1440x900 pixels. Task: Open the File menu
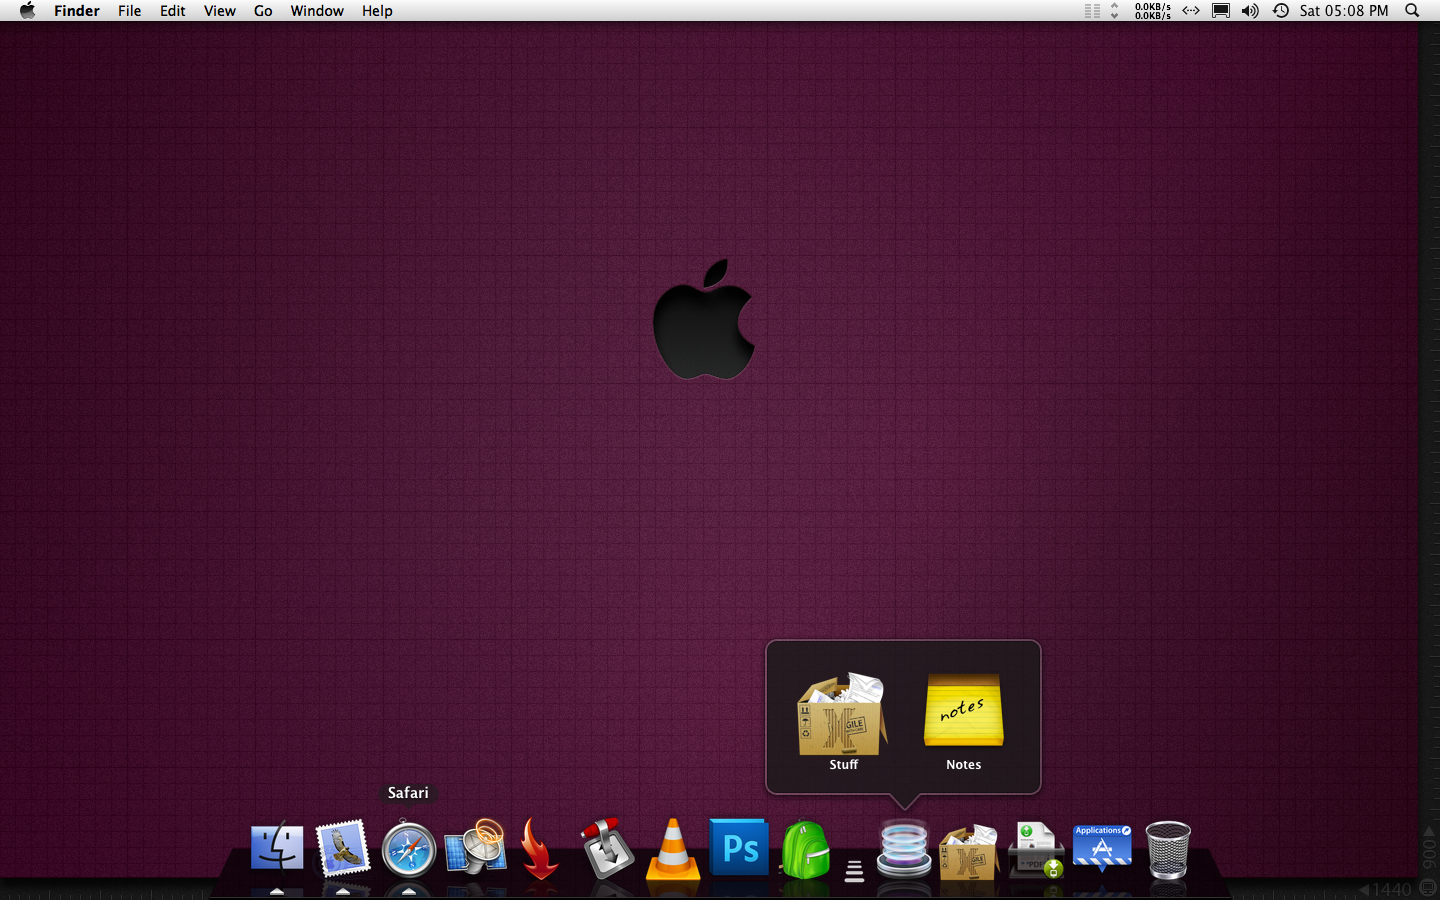[129, 11]
